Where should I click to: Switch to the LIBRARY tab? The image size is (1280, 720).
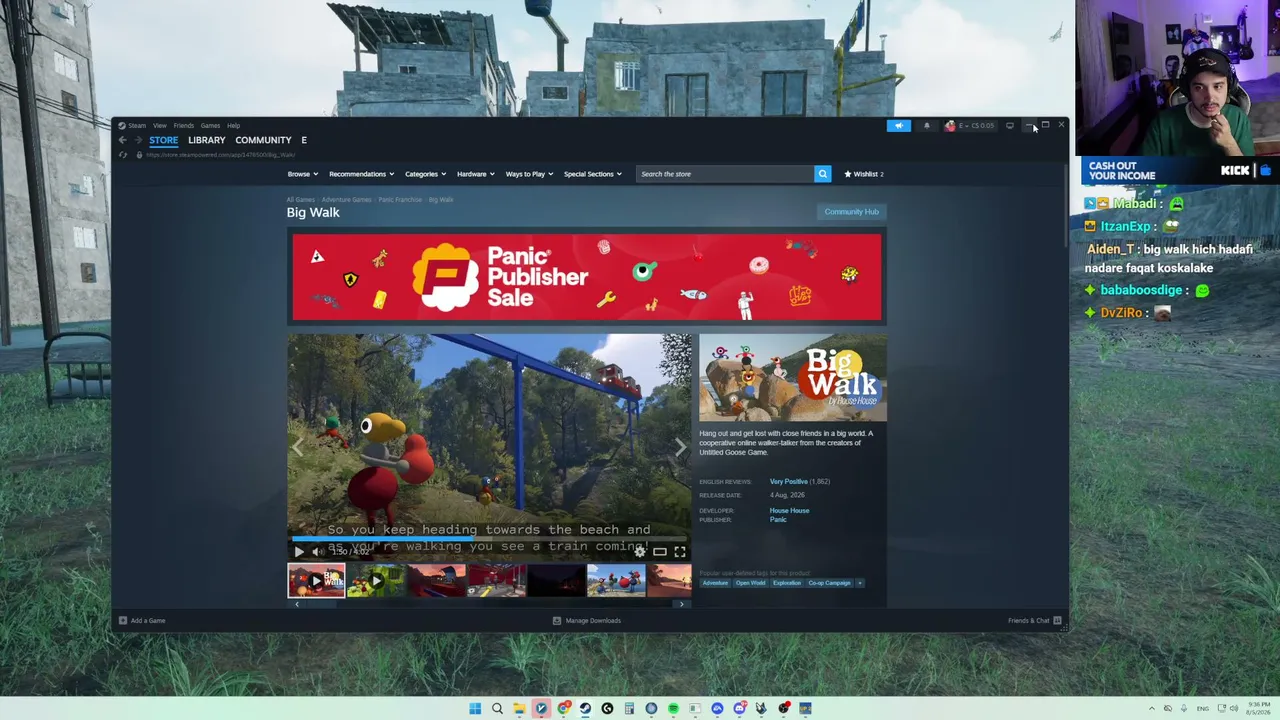[207, 140]
